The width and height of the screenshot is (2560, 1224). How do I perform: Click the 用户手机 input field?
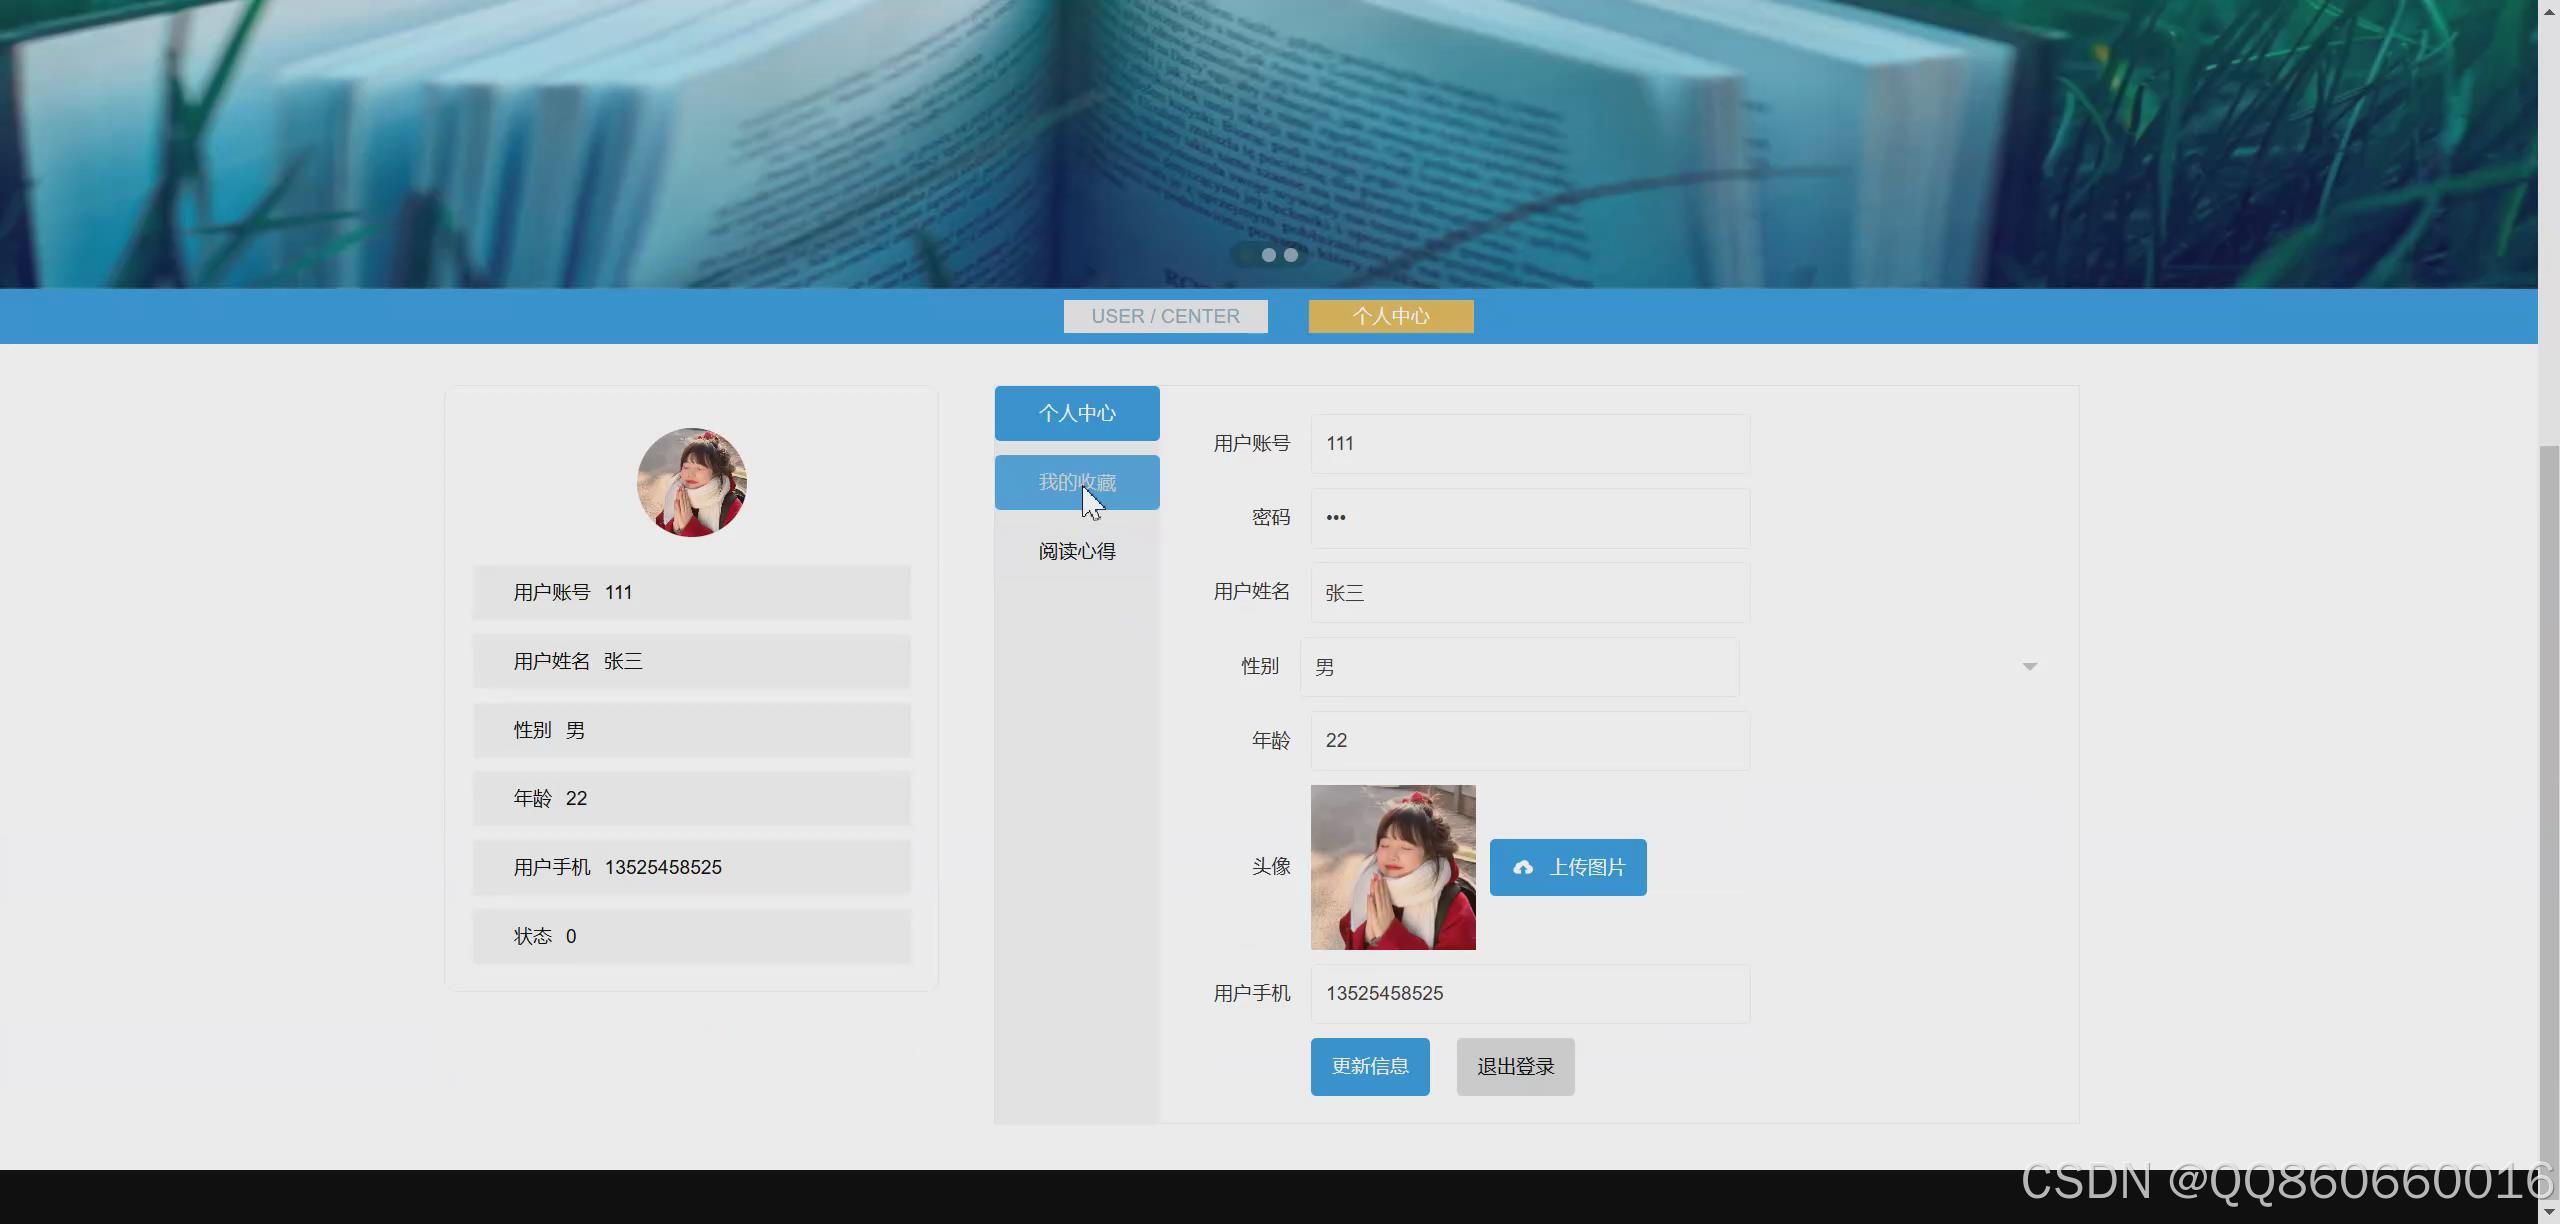pyautogui.click(x=1530, y=994)
